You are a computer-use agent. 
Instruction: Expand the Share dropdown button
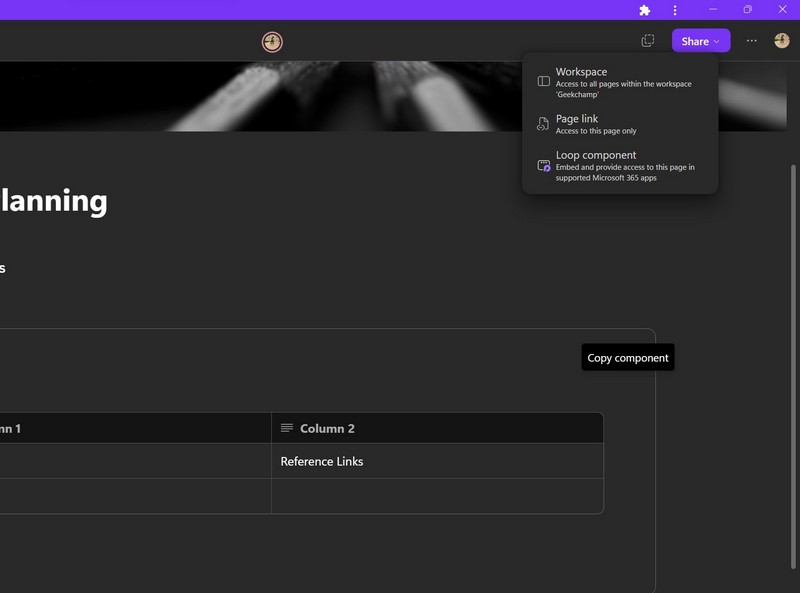point(701,41)
